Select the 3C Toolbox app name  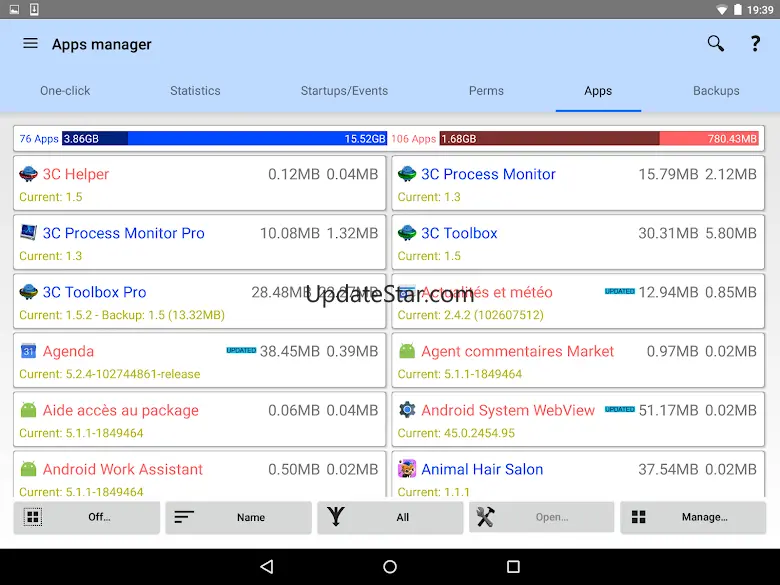click(459, 233)
